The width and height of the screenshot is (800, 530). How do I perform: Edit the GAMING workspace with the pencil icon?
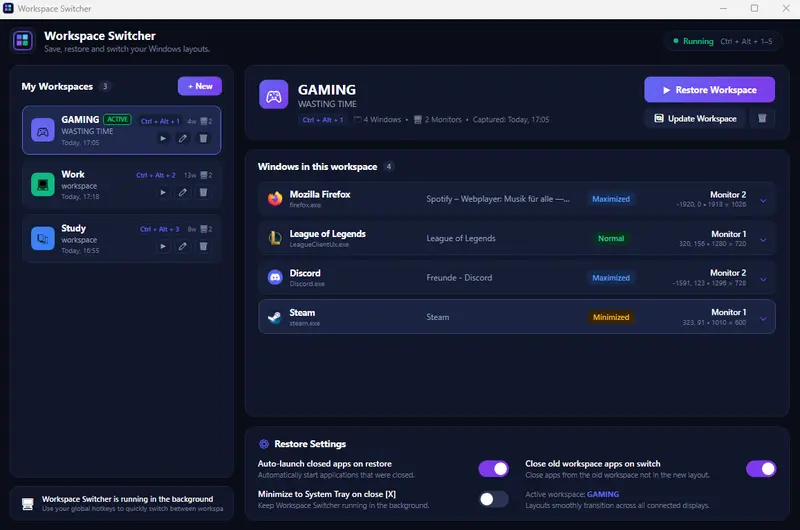182,138
